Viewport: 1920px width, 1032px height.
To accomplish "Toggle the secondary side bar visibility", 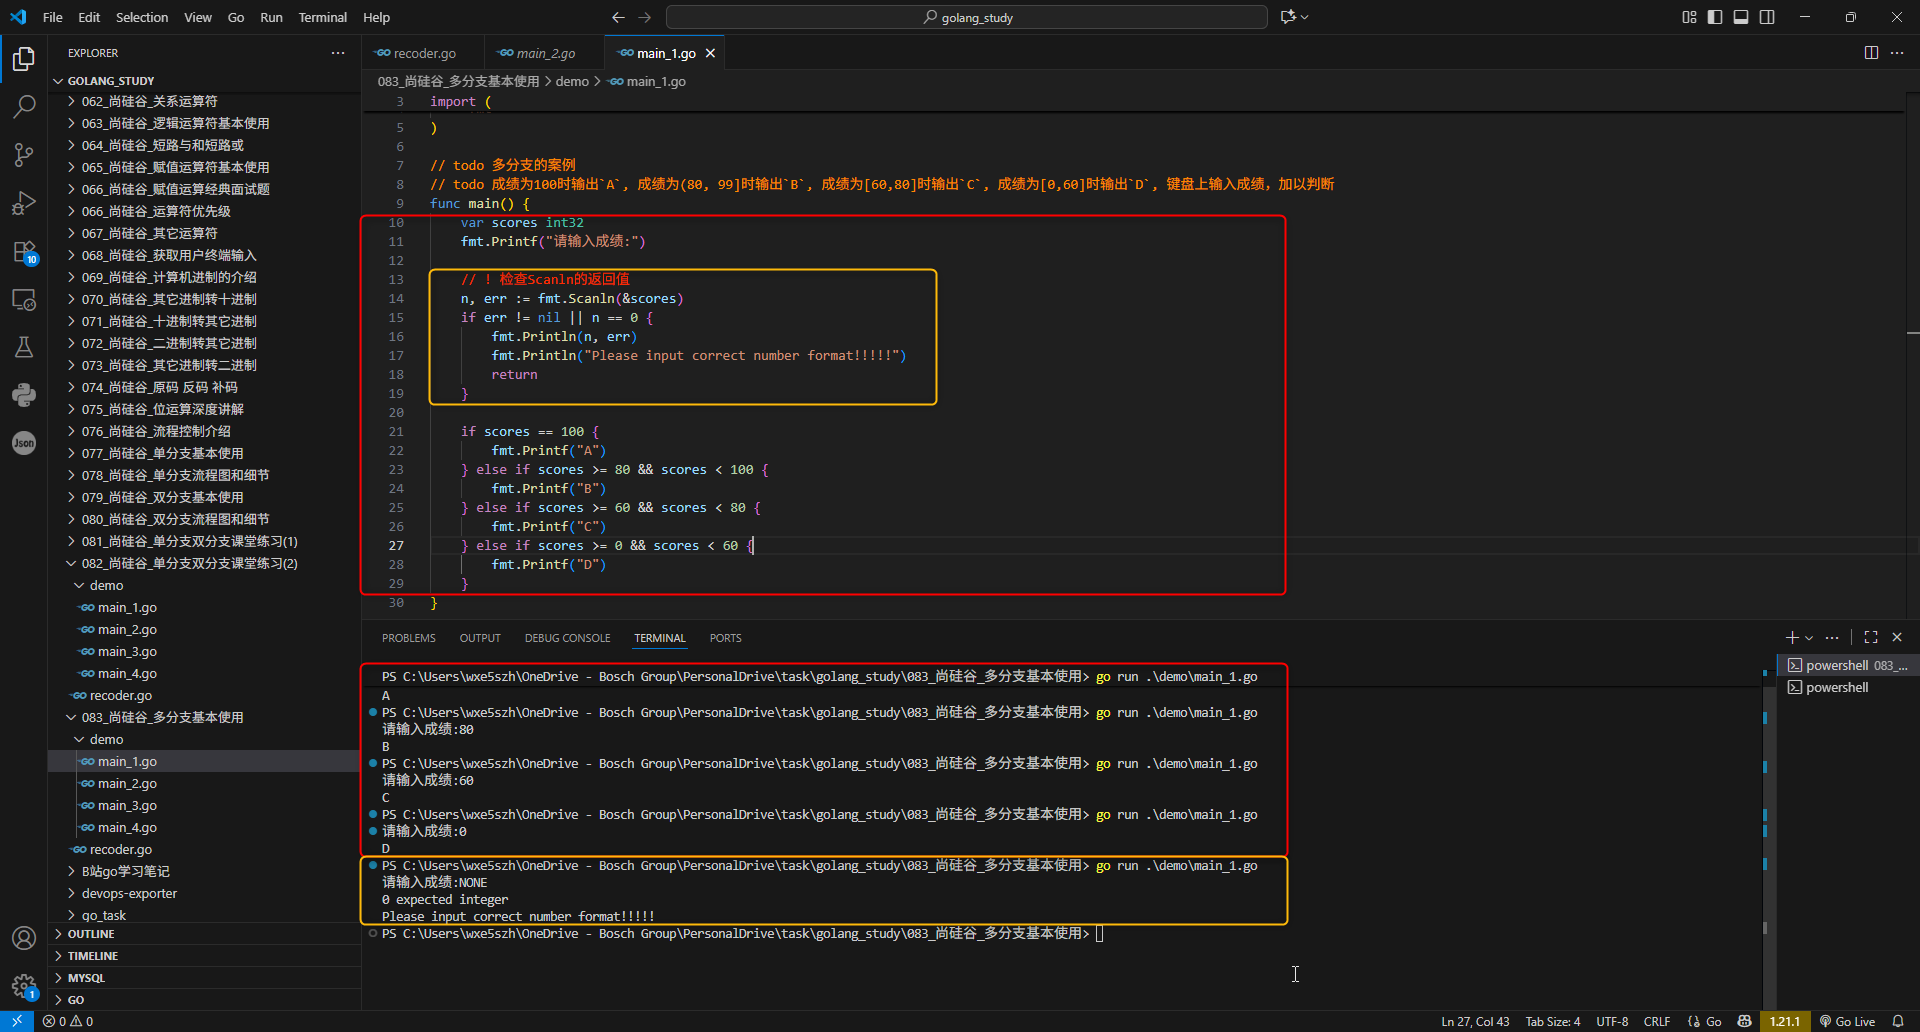I will (1767, 17).
